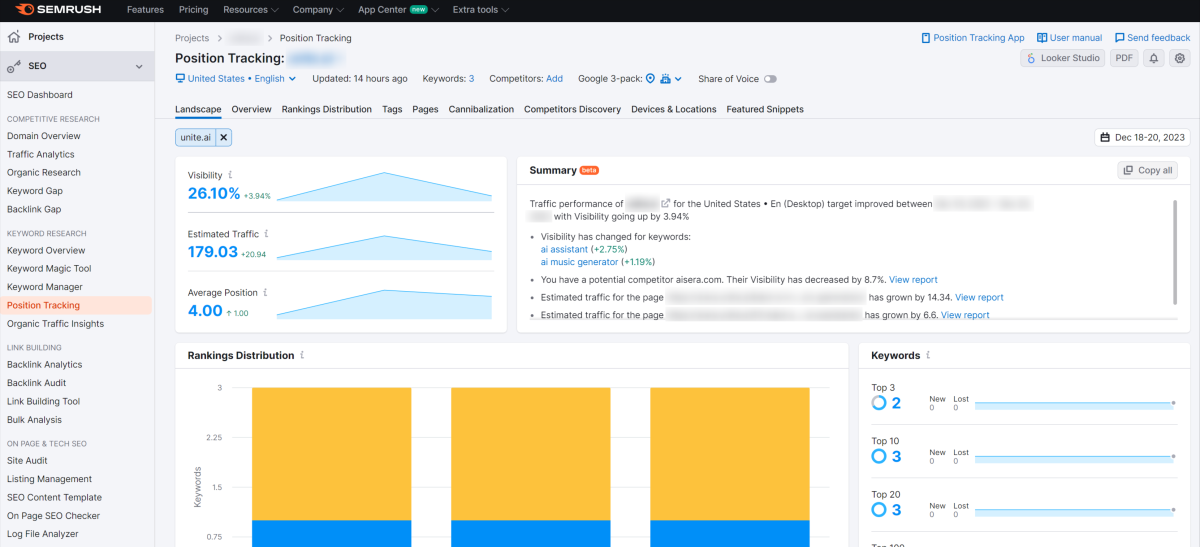
Task: Click Add competitors link
Action: [x=554, y=79]
